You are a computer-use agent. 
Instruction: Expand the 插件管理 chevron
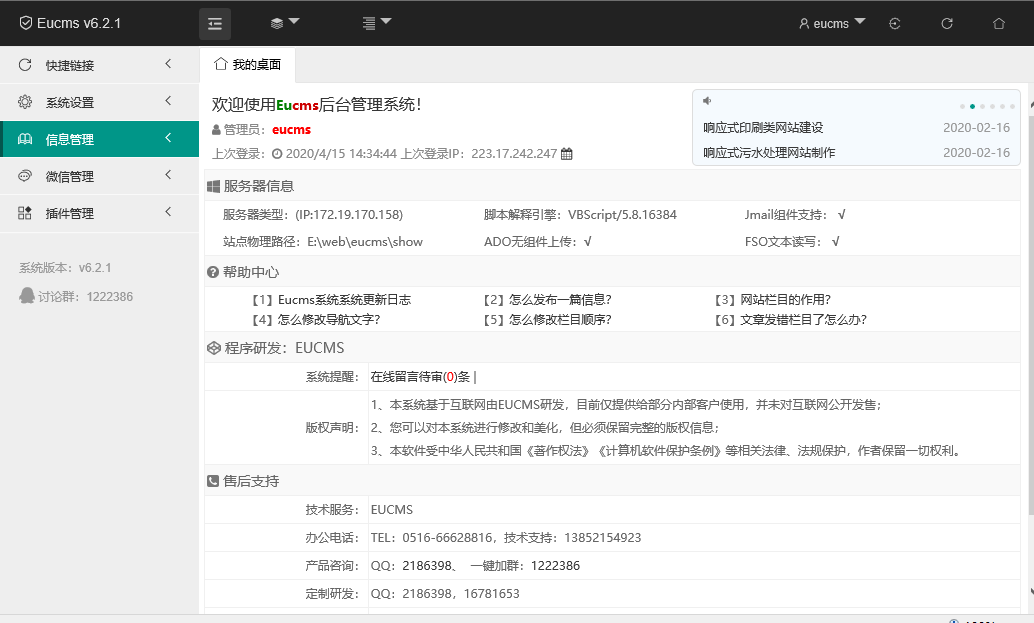[x=168, y=212]
